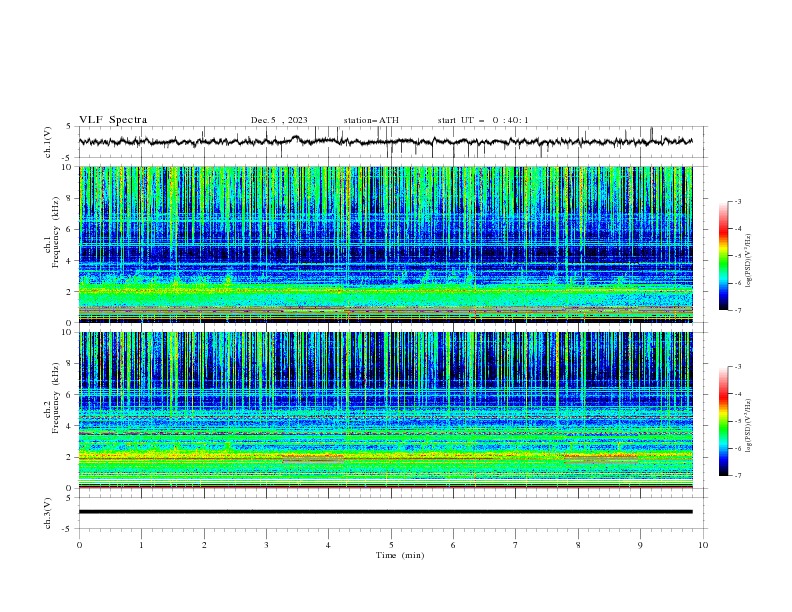792x612 pixels.
Task: Click time axis tick label "6"
Action: click(453, 545)
